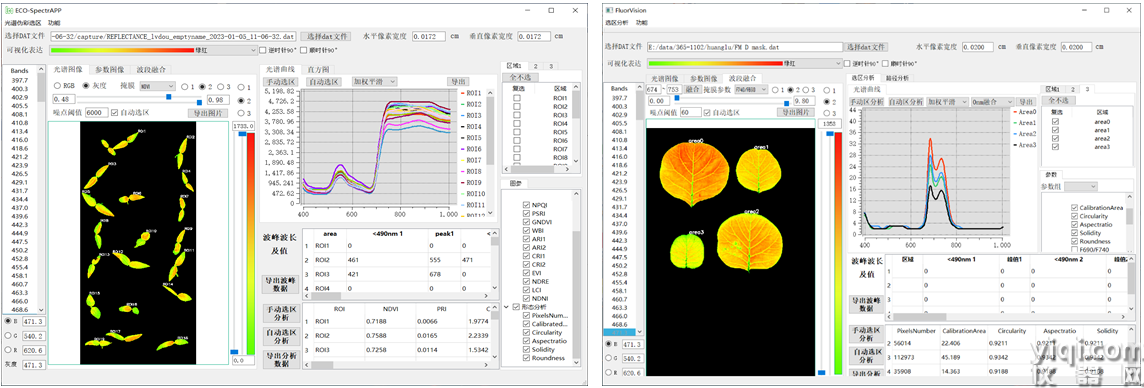Click the ROI2 NDVI value 0.7588
This screenshot has width=1144, height=388.
(x=376, y=335)
